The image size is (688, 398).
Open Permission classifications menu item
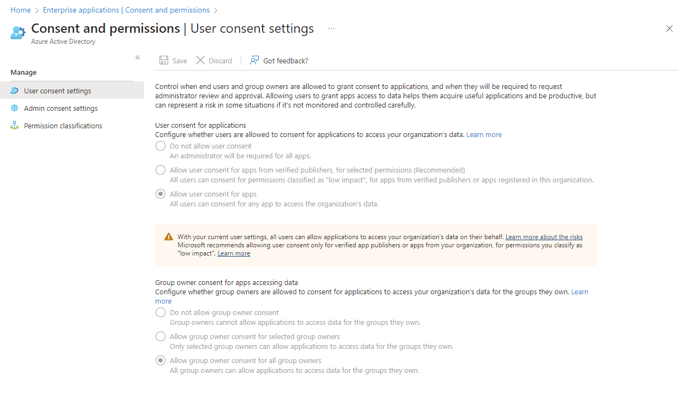(x=72, y=125)
